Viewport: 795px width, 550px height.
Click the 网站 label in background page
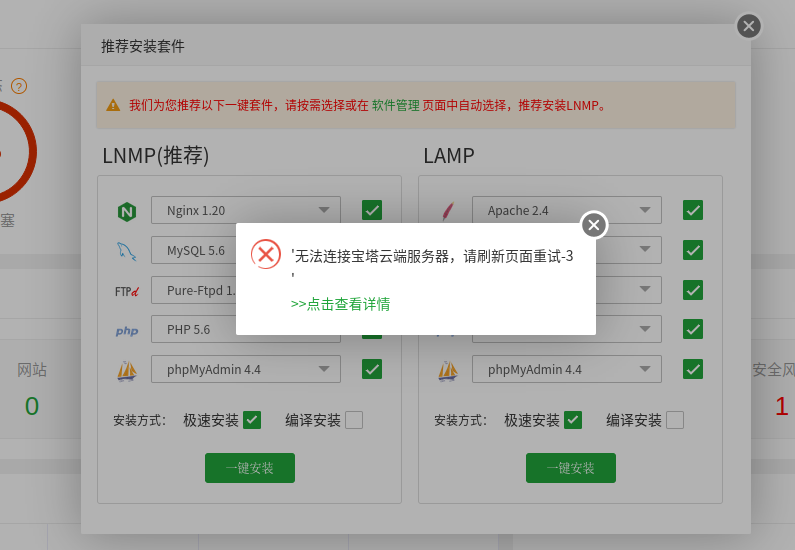tap(31, 370)
